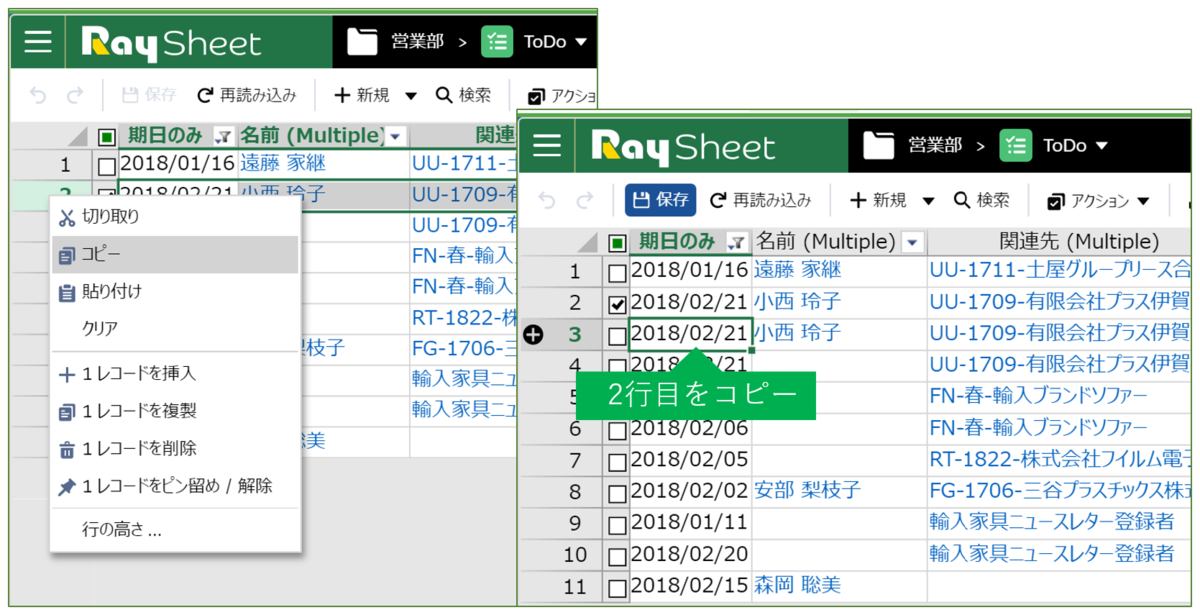
Task: Click ＋新規 in the back window toolbar
Action: (x=361, y=95)
